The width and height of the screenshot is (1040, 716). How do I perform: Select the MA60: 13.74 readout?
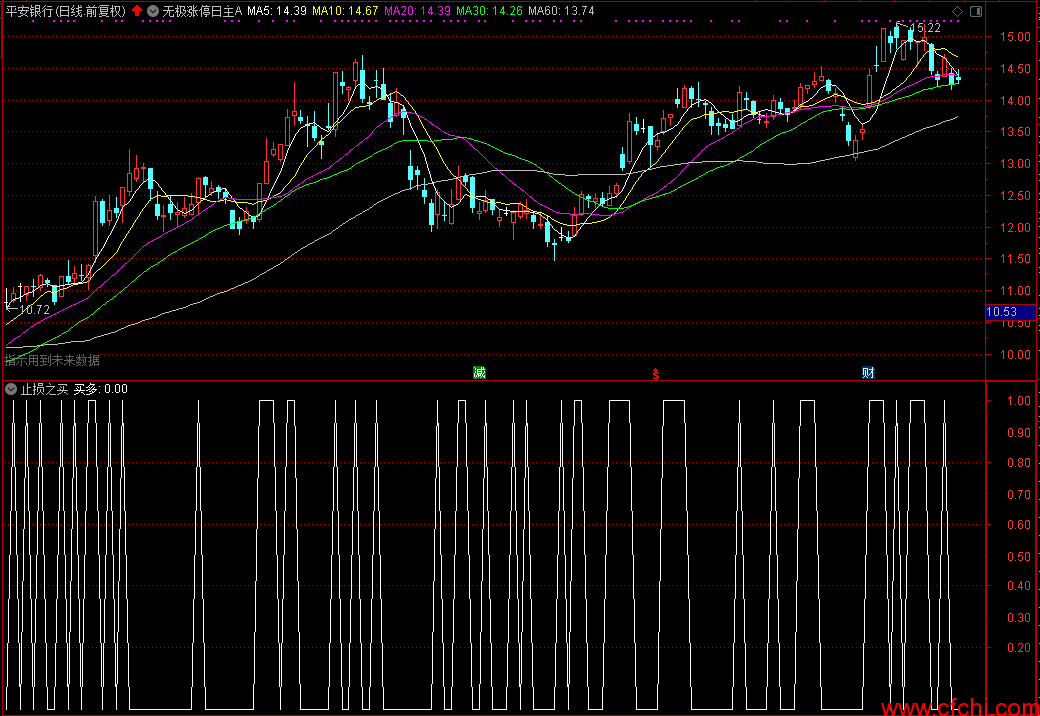[x=561, y=11]
